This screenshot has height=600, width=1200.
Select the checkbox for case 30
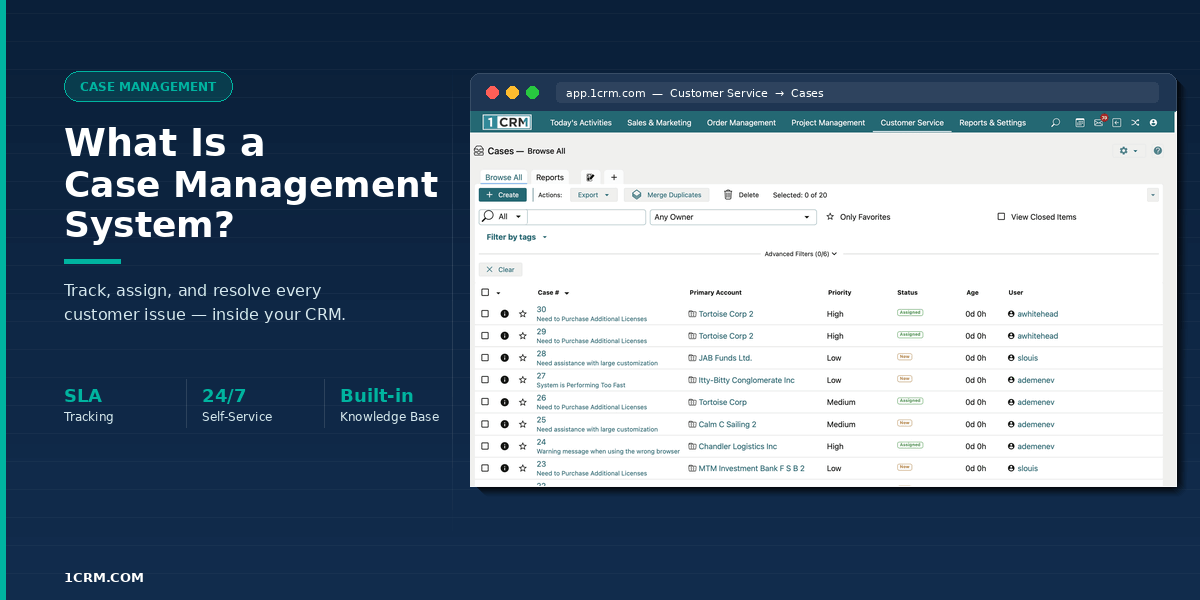click(485, 314)
